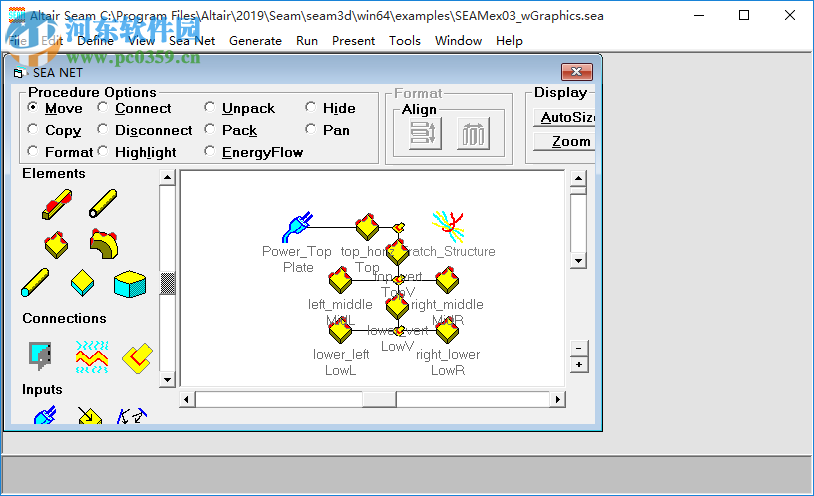Click the AutoSize display button
Image resolution: width=814 pixels, height=496 pixels.
click(564, 117)
